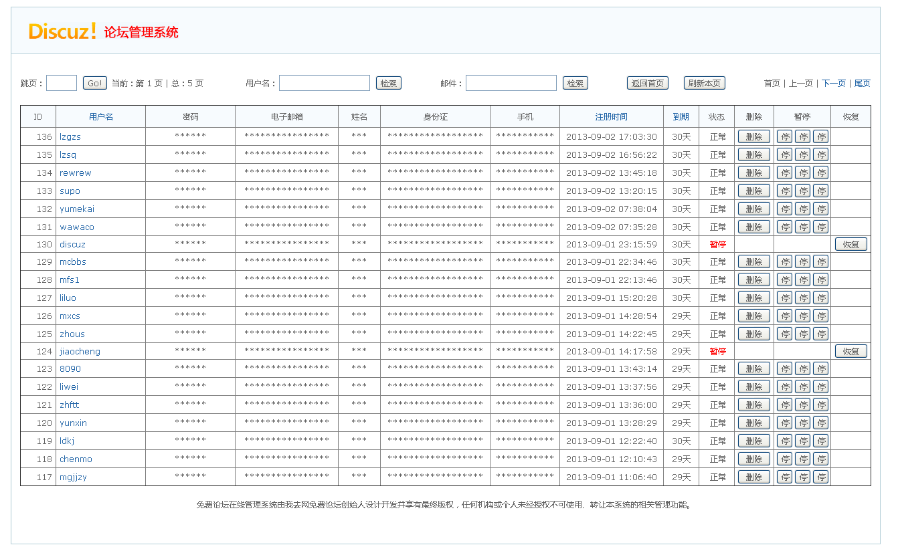This screenshot has height=559, width=900.
Task: Click last 停 button in wawaco row
Action: (x=821, y=227)
